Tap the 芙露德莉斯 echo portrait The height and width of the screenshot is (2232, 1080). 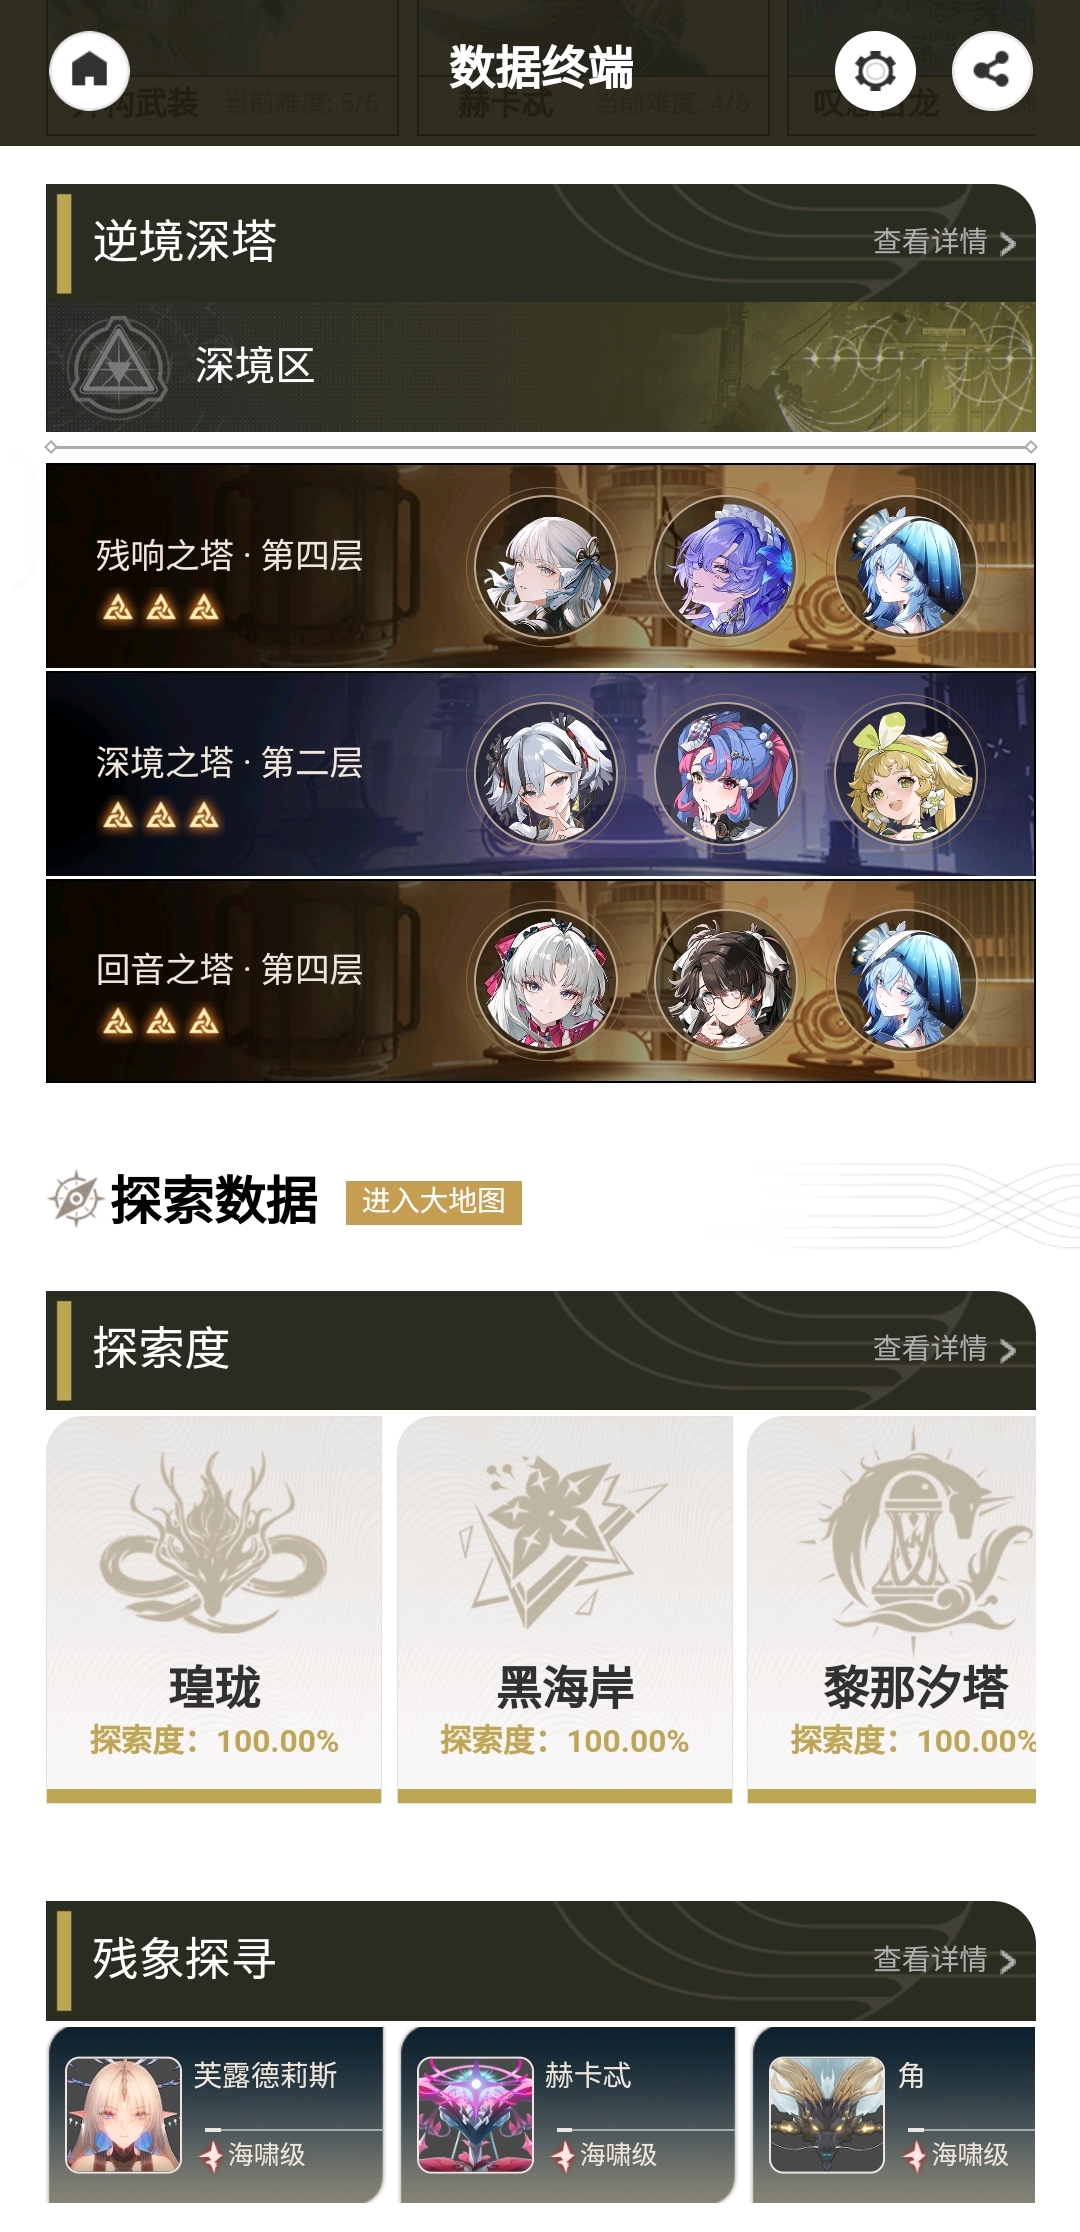pos(123,2114)
